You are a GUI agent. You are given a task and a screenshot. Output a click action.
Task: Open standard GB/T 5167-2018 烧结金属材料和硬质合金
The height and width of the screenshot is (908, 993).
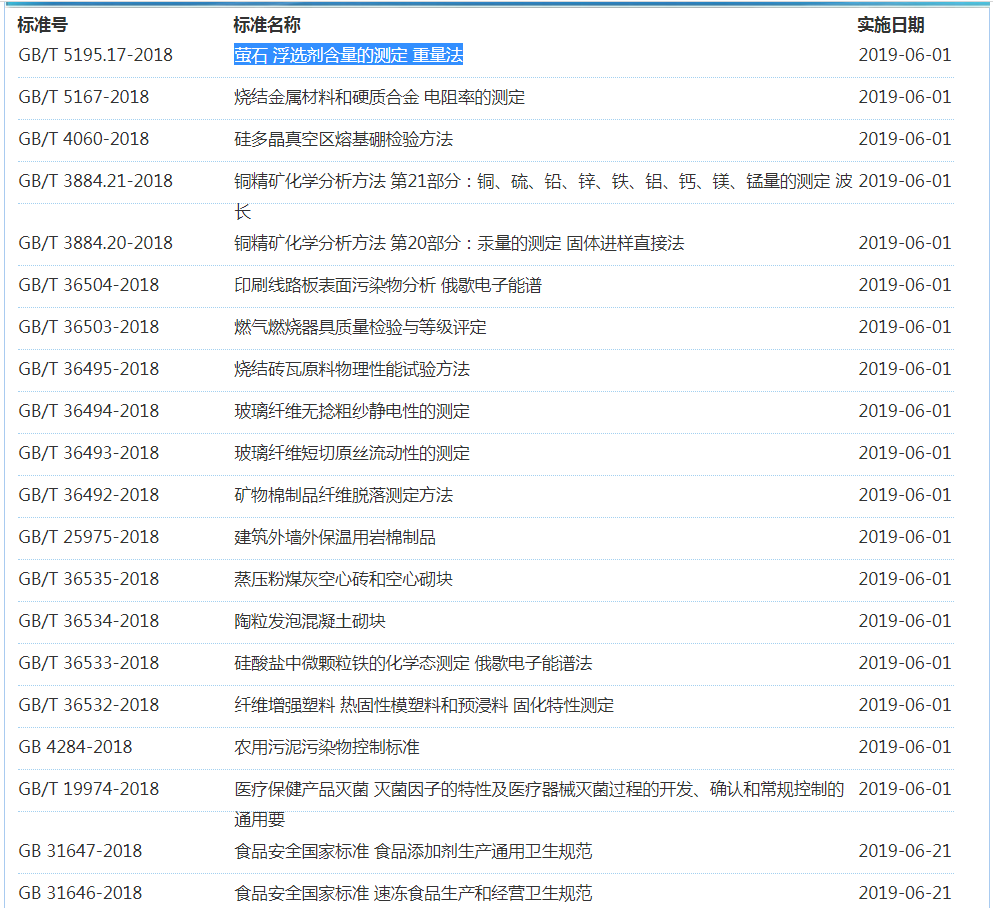click(379, 97)
